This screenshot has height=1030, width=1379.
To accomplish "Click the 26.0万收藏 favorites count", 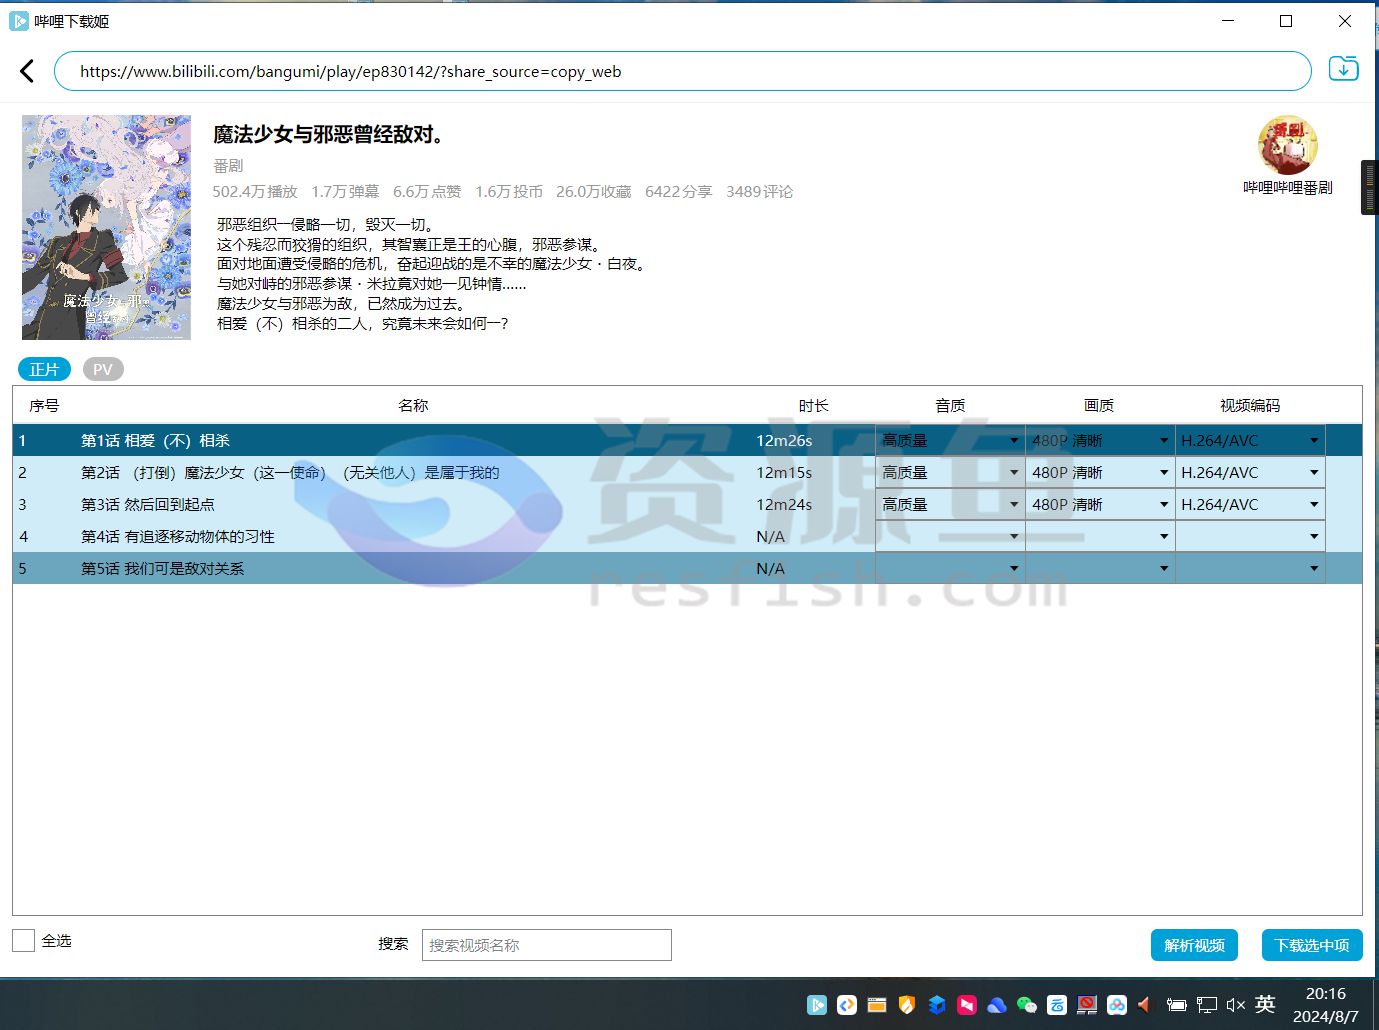I will (x=593, y=191).
